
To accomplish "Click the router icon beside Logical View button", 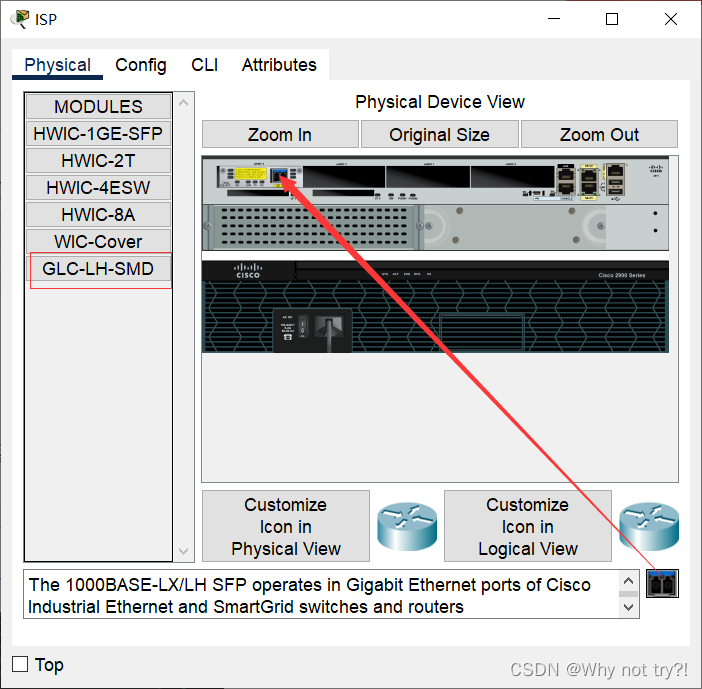I will pos(649,526).
